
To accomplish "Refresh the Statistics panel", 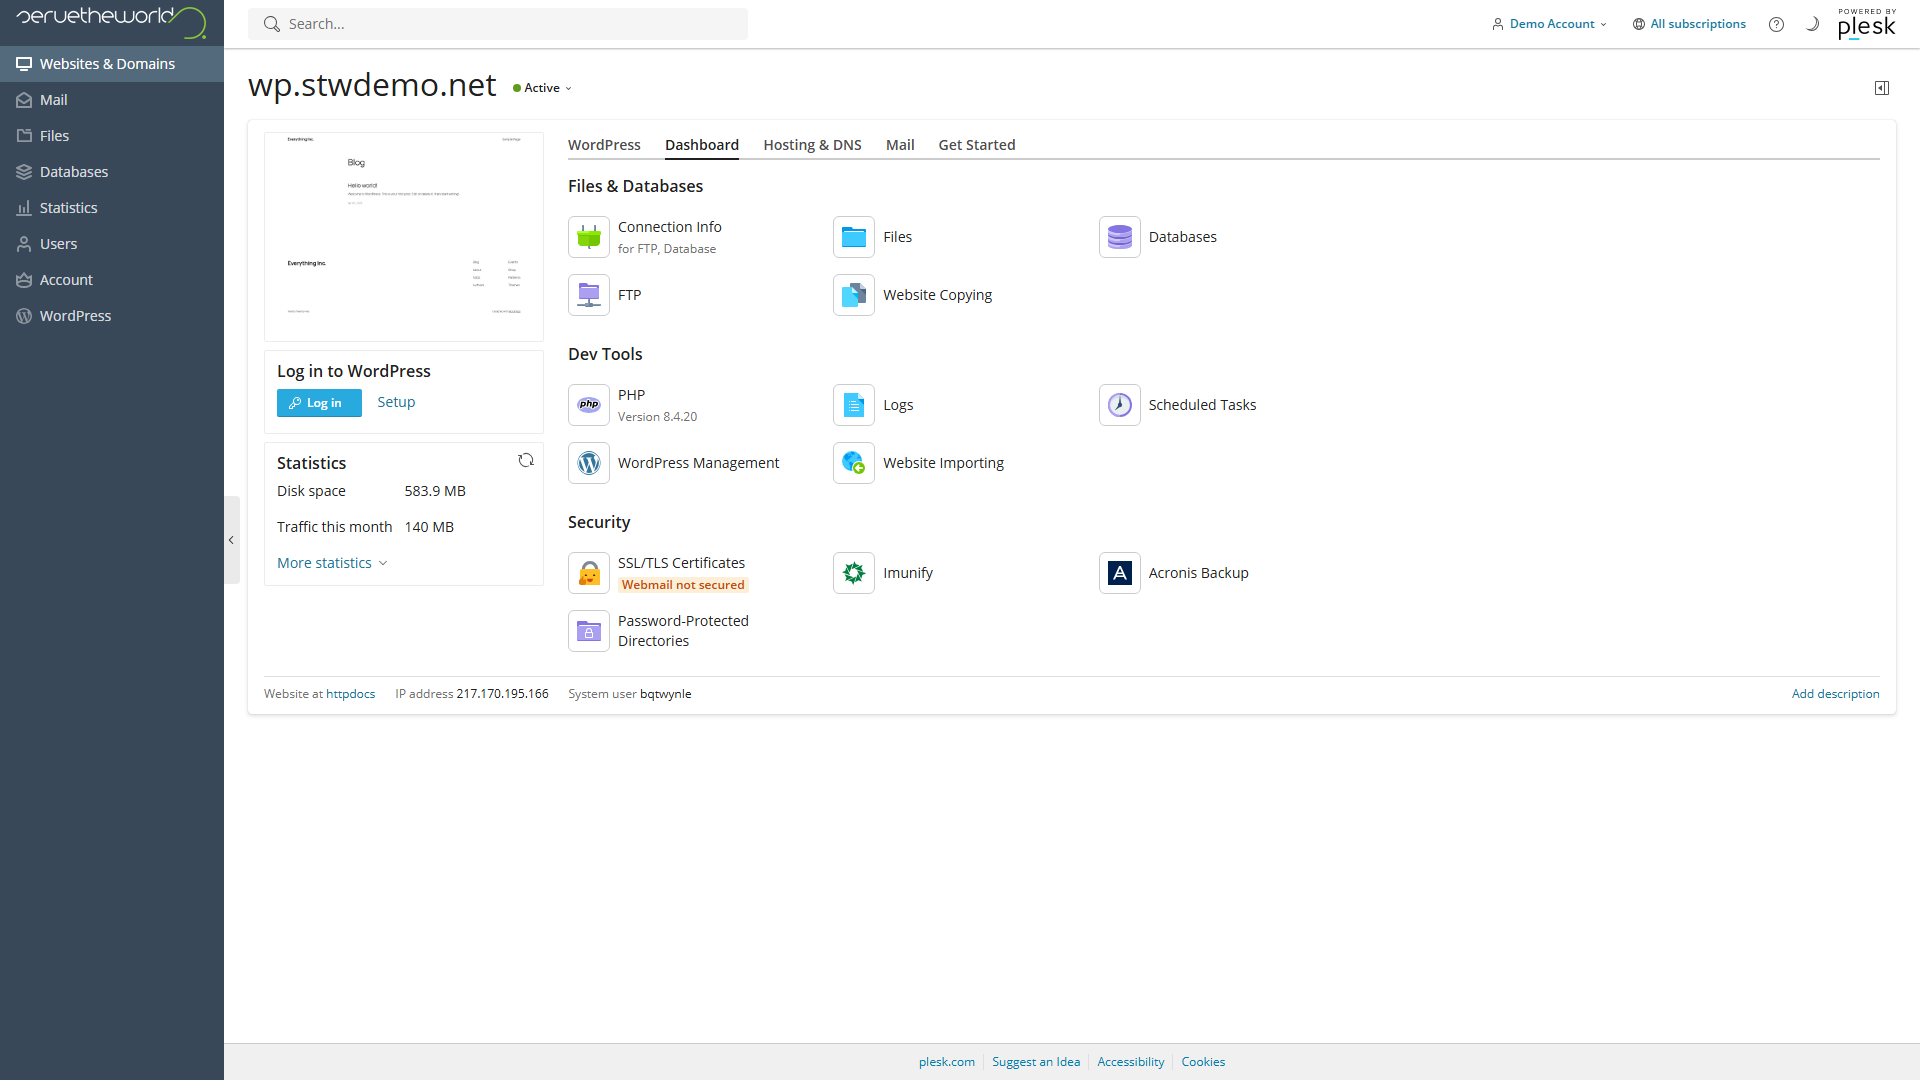I will click(526, 460).
